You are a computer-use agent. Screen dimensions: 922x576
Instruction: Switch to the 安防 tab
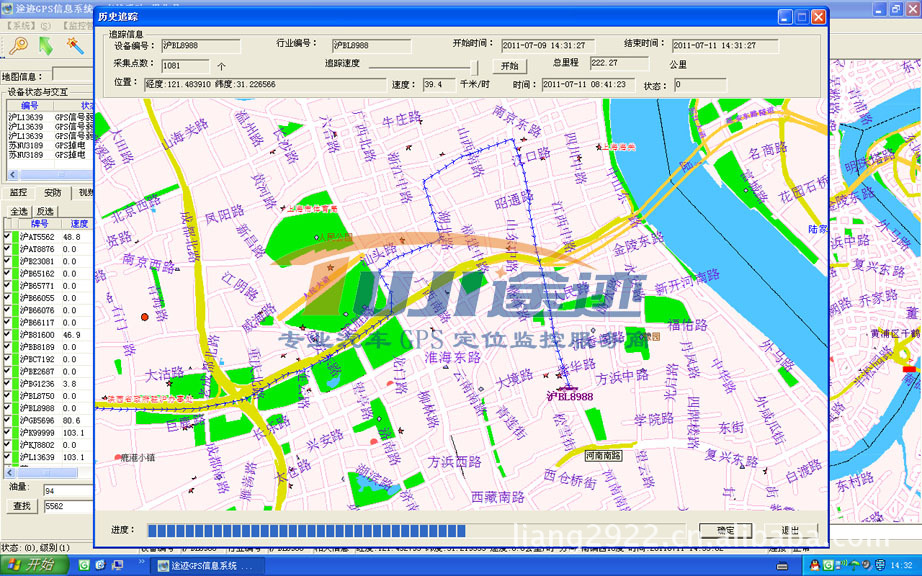52,193
